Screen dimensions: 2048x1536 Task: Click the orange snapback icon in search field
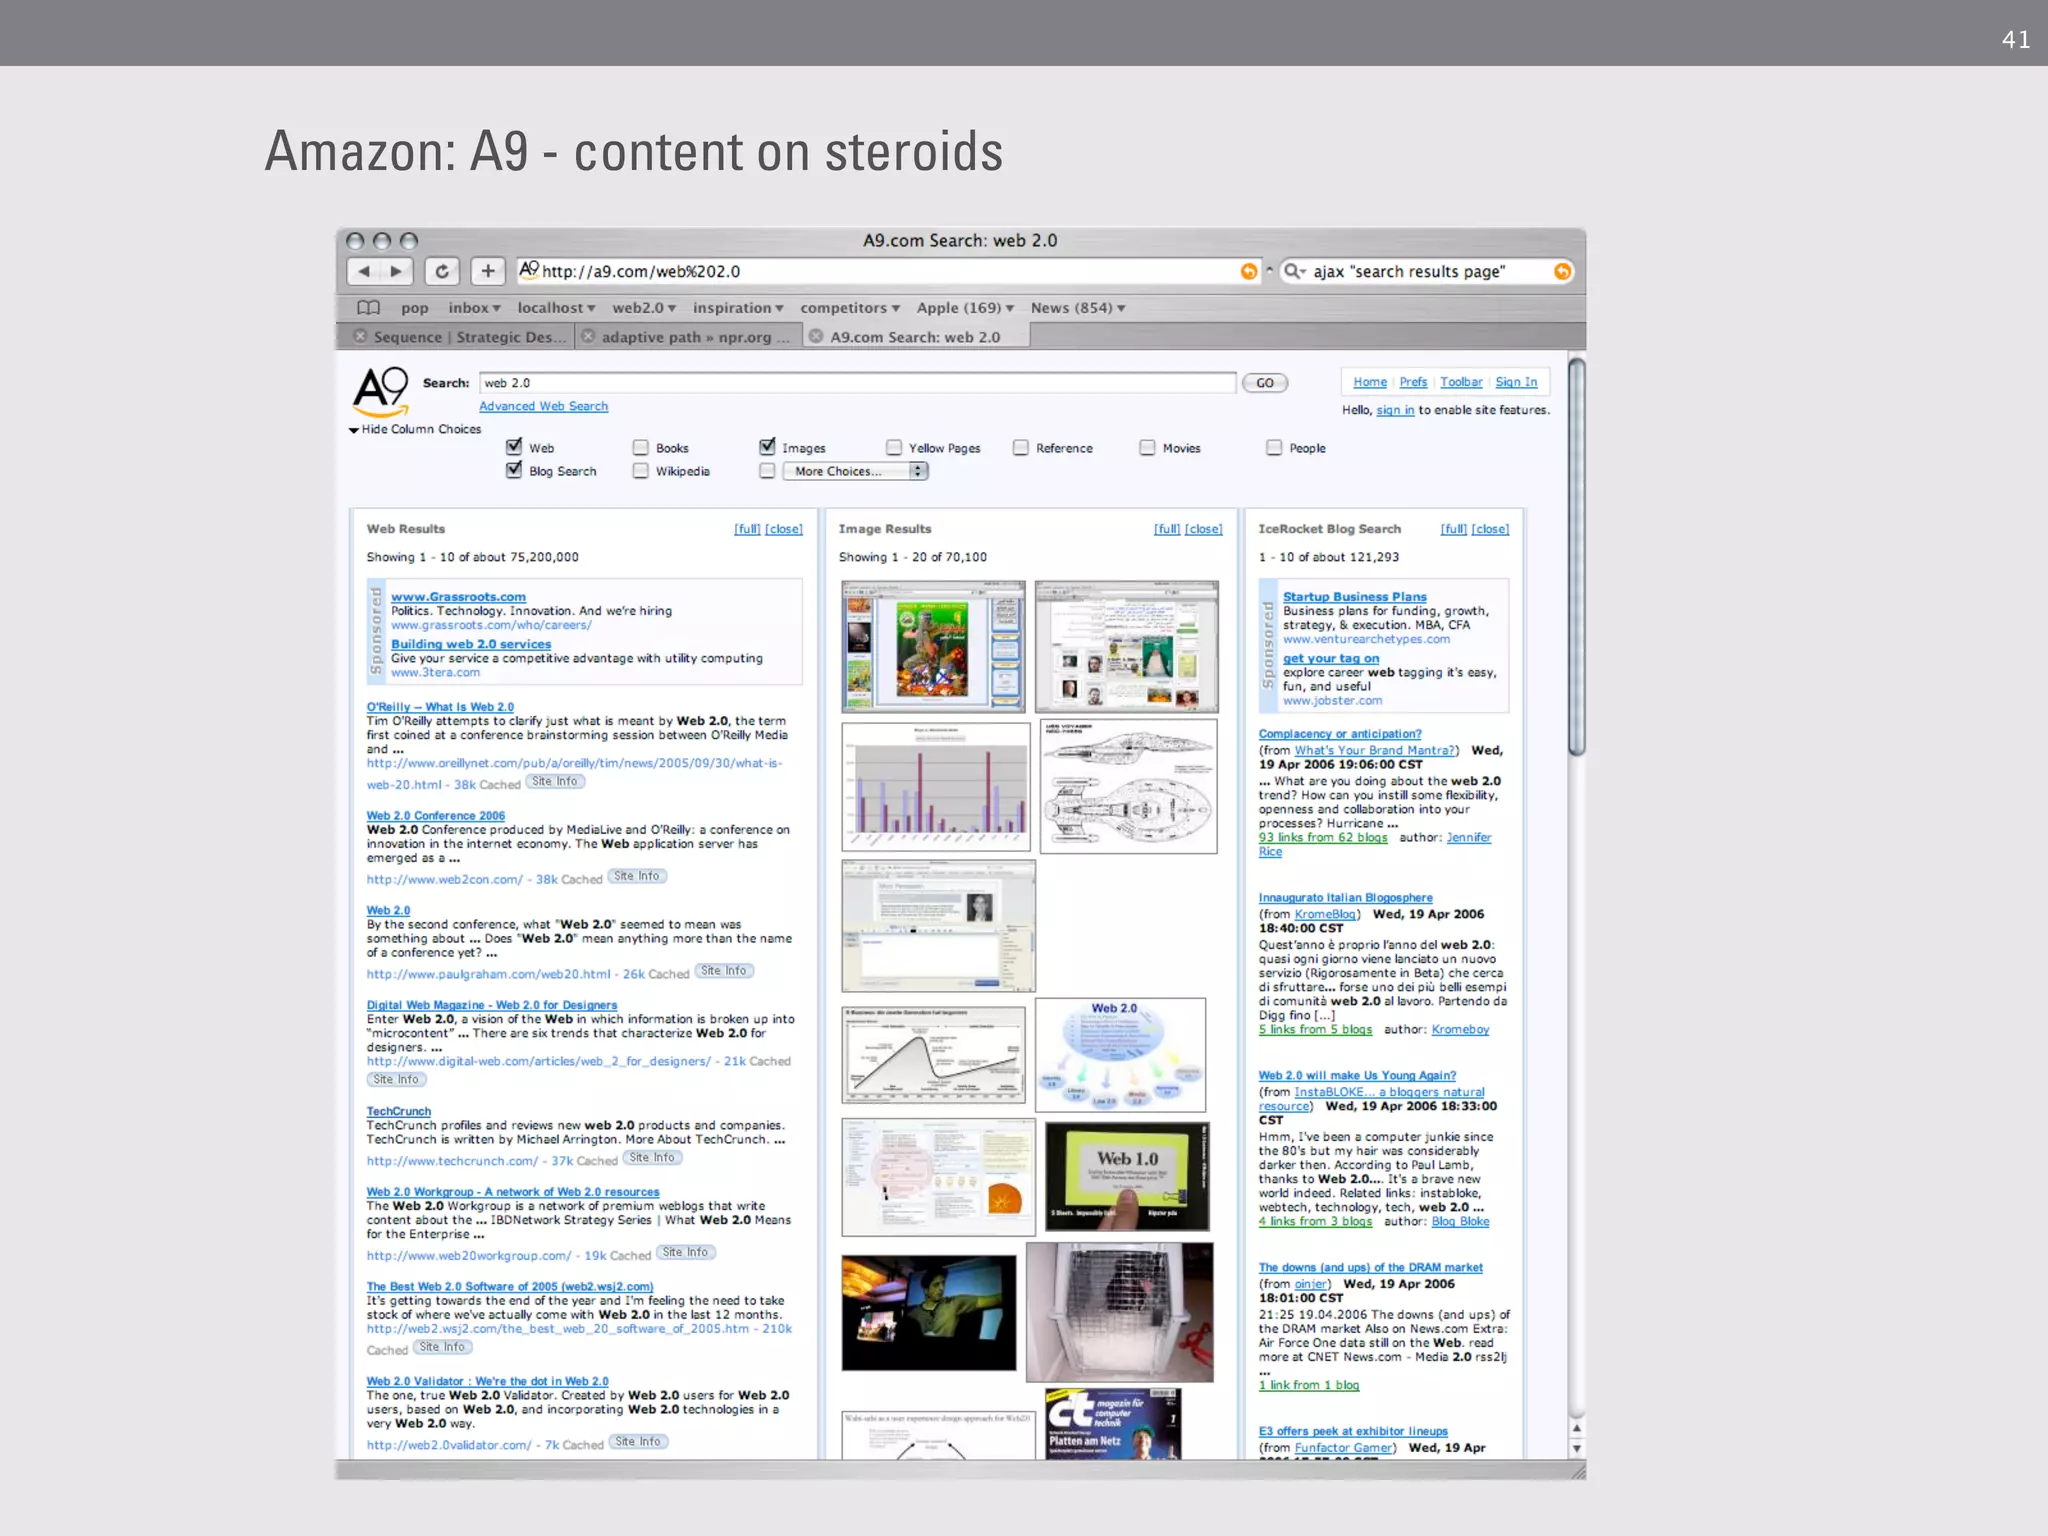[x=1562, y=271]
